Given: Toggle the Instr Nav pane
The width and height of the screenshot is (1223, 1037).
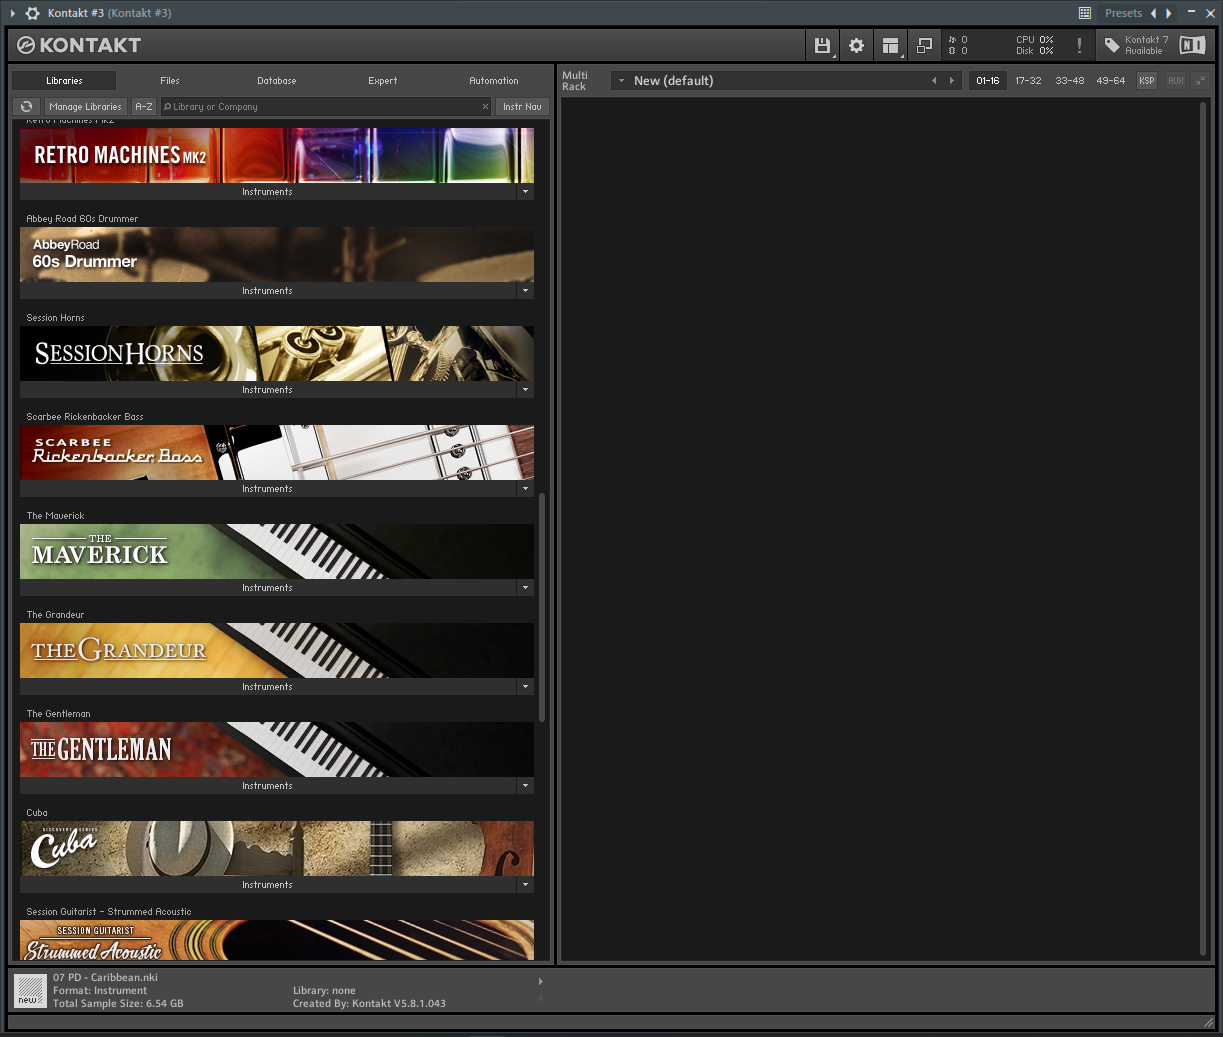Looking at the screenshot, I should point(522,106).
